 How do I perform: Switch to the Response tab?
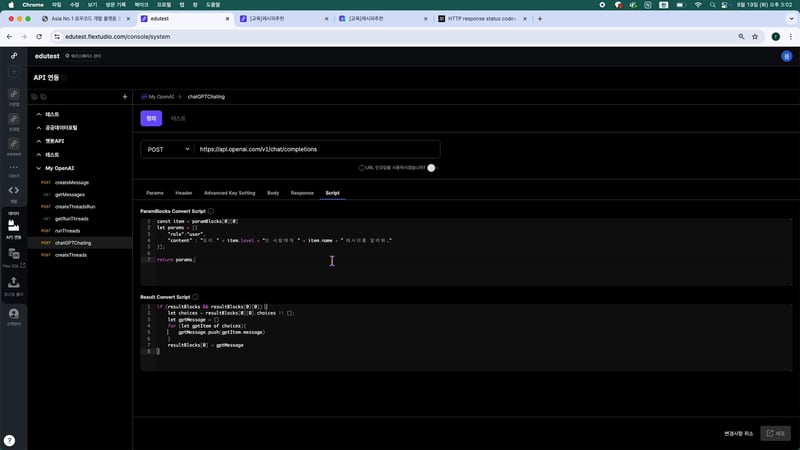(x=302, y=192)
